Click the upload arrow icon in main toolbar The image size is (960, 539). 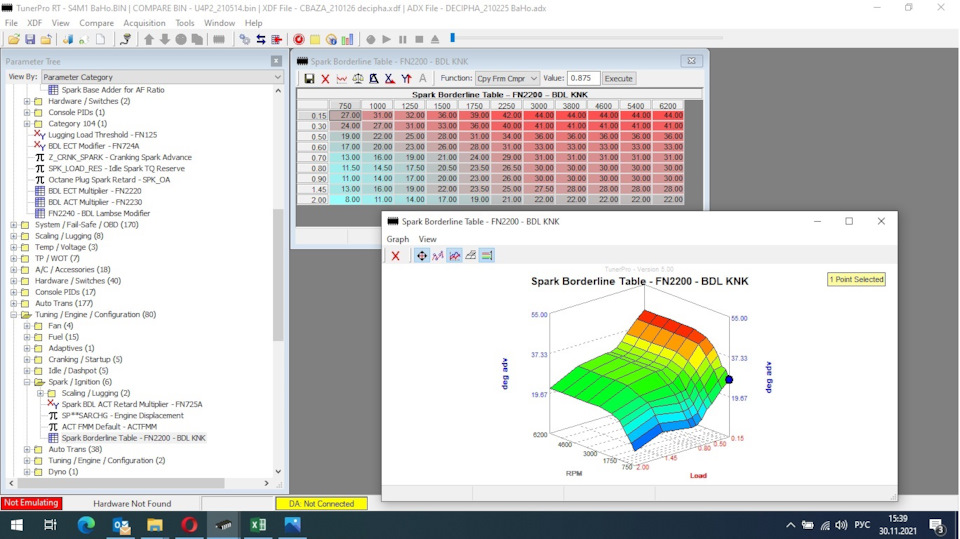point(149,39)
